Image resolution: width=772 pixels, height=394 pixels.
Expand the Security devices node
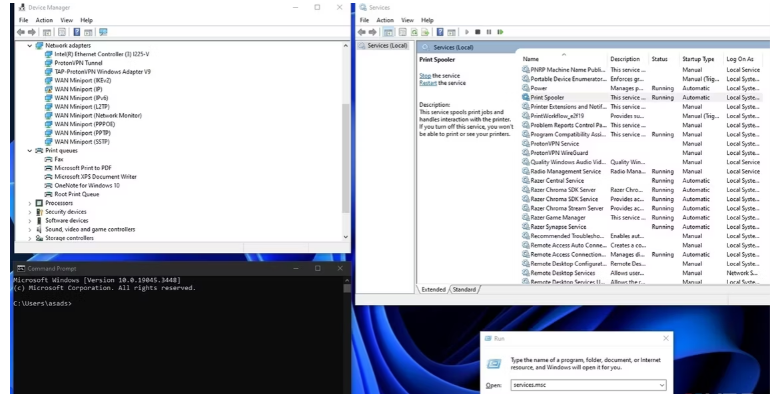[x=30, y=212]
